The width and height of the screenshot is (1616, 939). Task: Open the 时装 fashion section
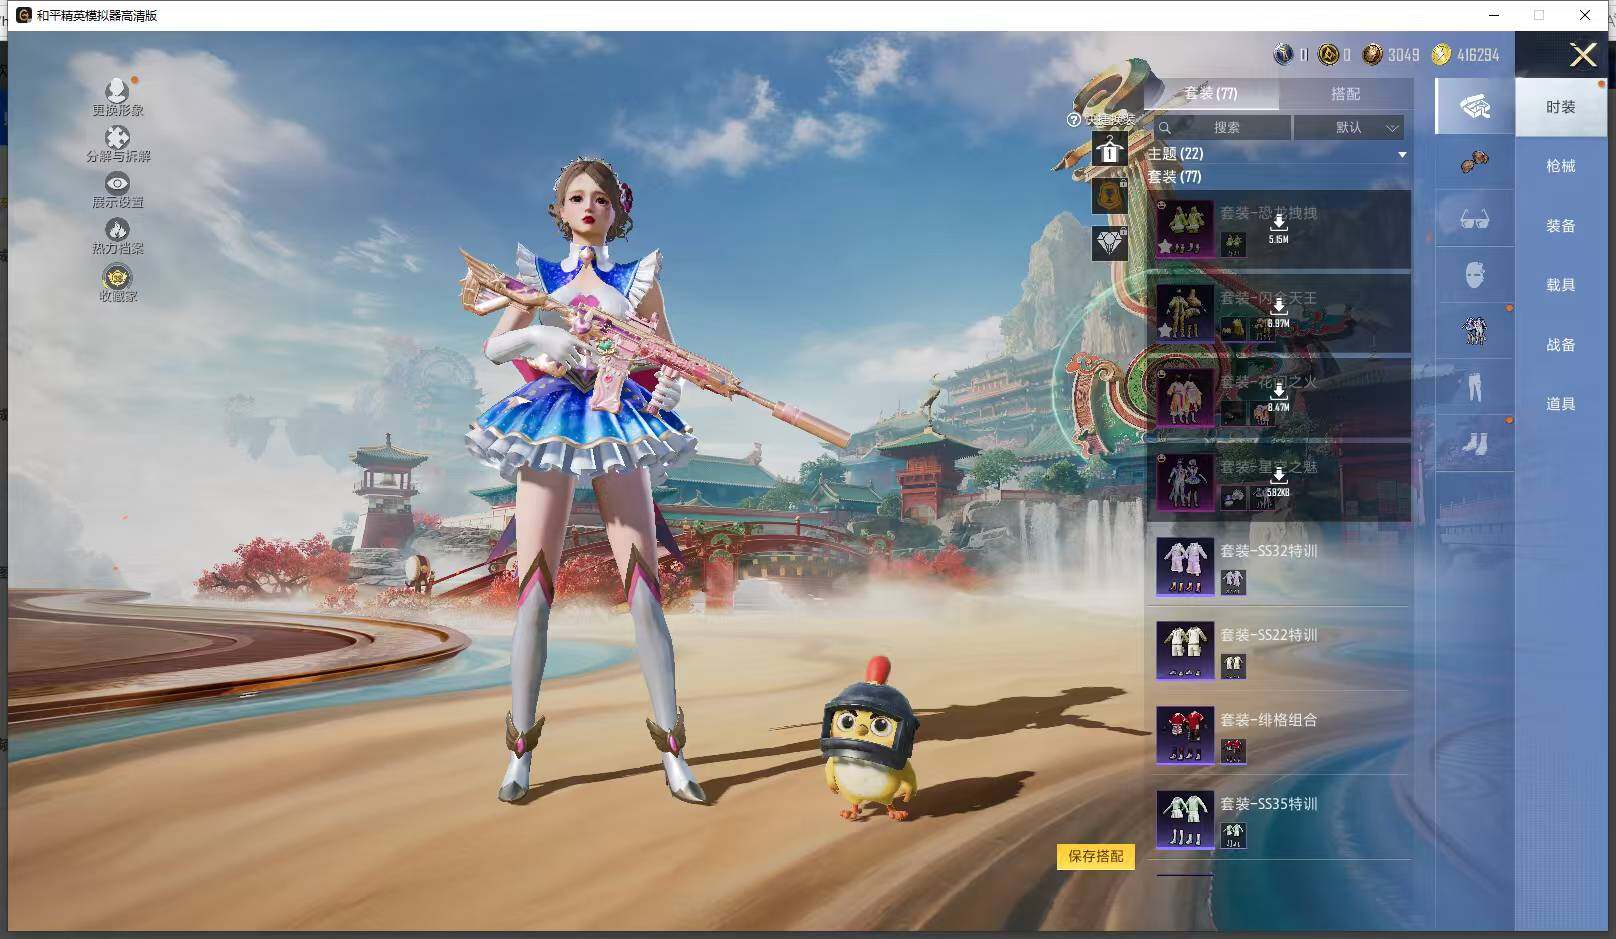(1560, 107)
